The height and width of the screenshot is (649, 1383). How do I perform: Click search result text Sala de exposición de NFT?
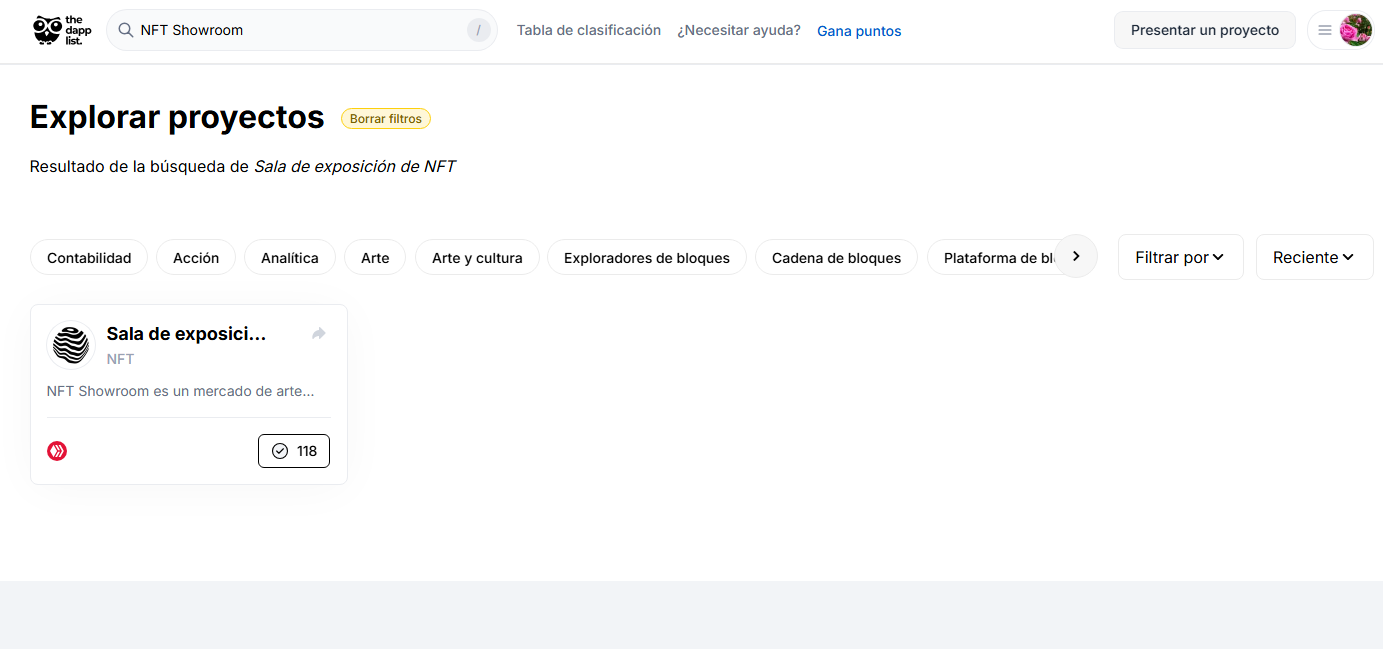(x=355, y=166)
